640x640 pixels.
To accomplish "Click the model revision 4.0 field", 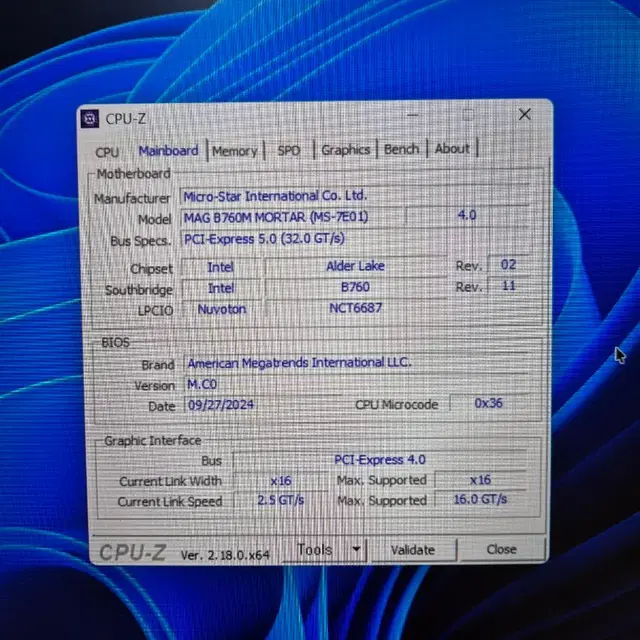I will 467,215.
